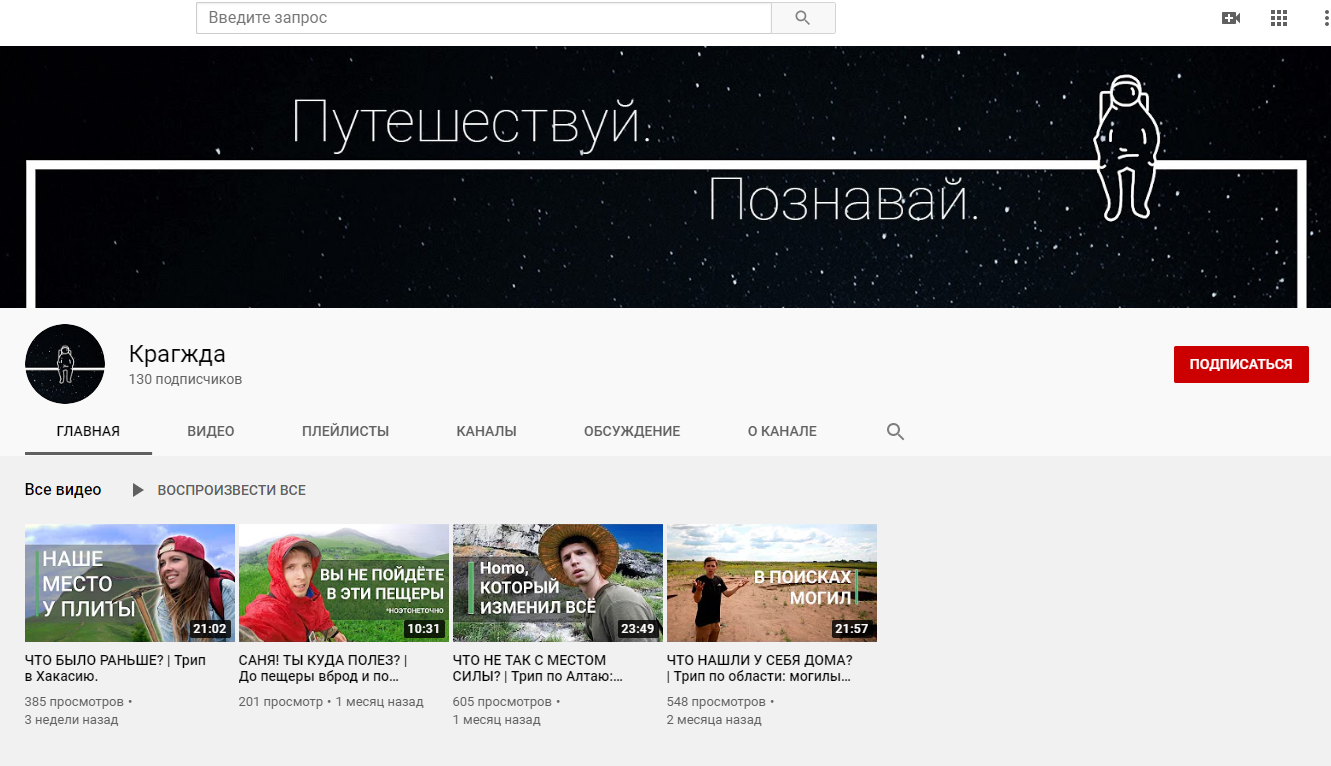Open the О КАНАЛЕ tab
Screen dimensions: 1331x766
pos(782,432)
